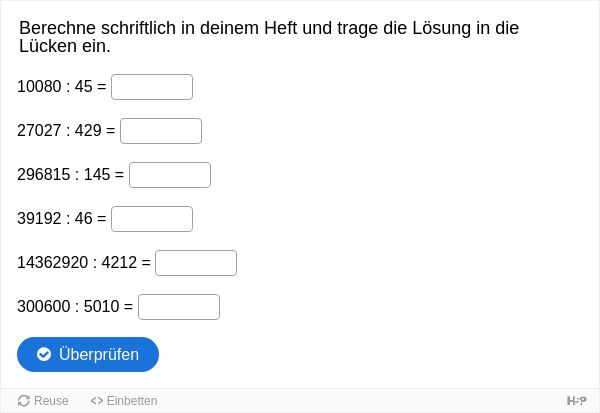Focus the answer field for 27027 : 429
600x413 pixels.
click(x=161, y=131)
